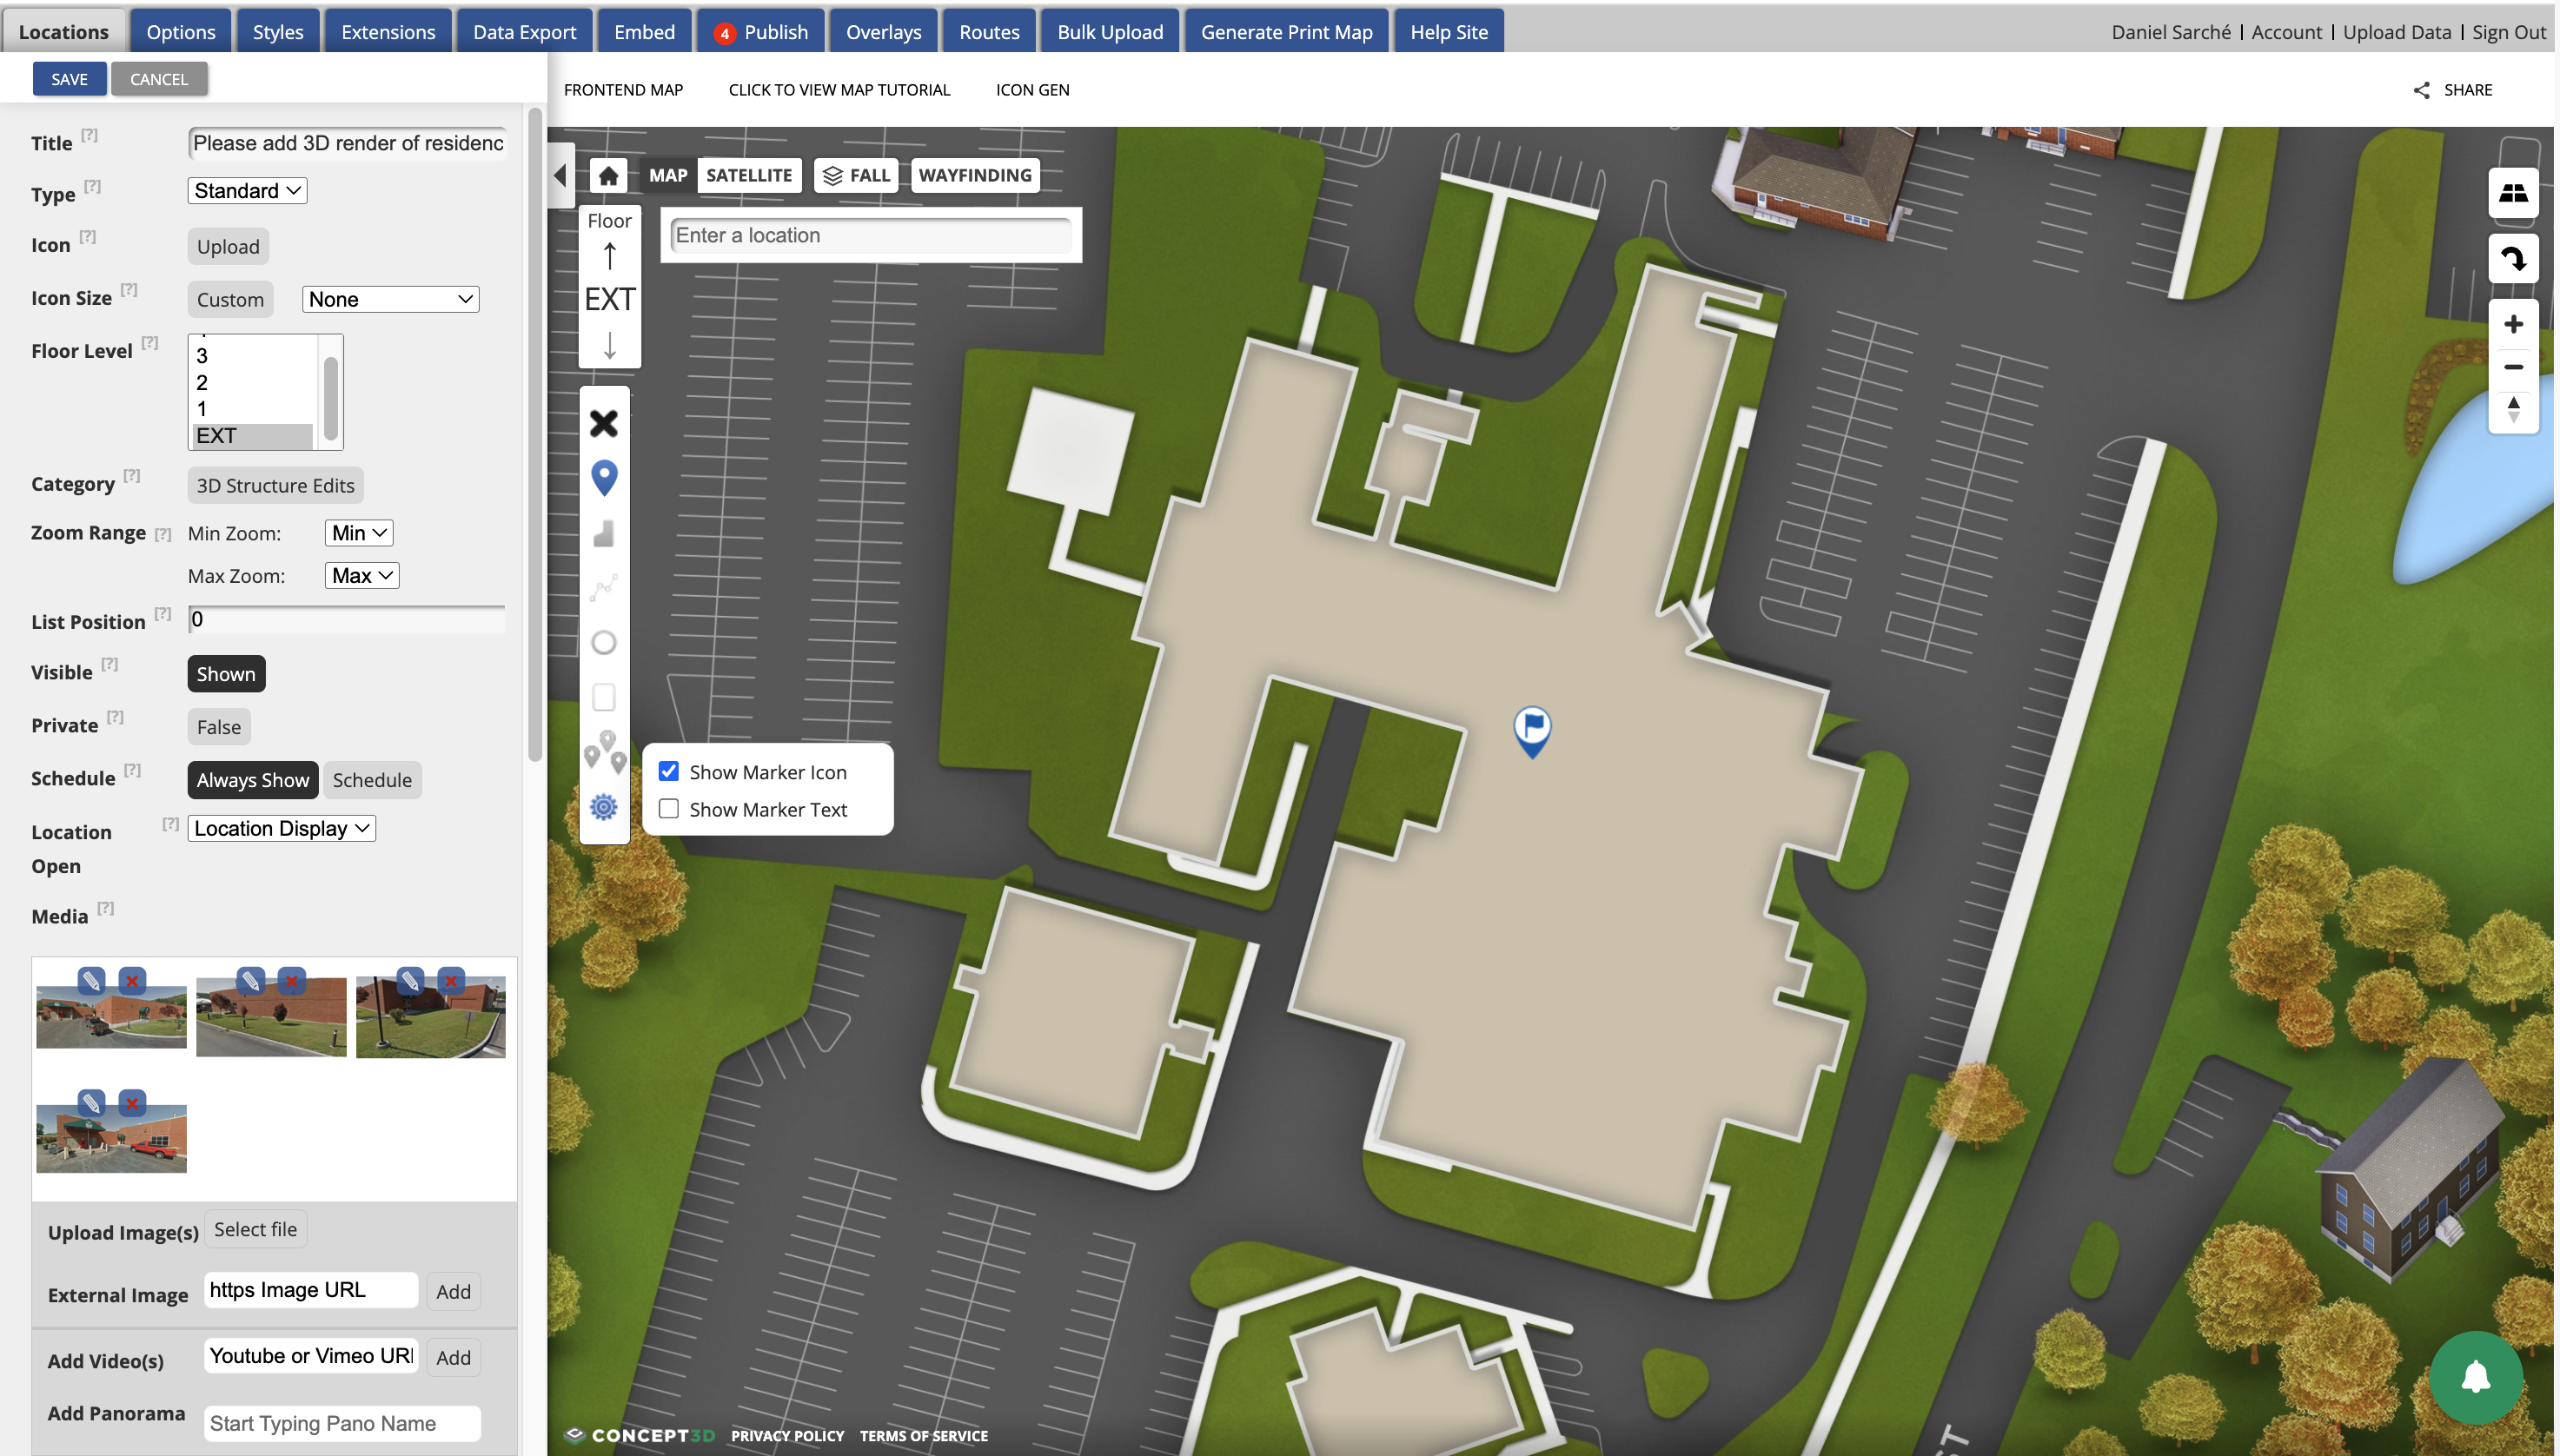Click the multiple markers tool icon
This screenshot has height=1456, width=2560.
click(x=604, y=752)
